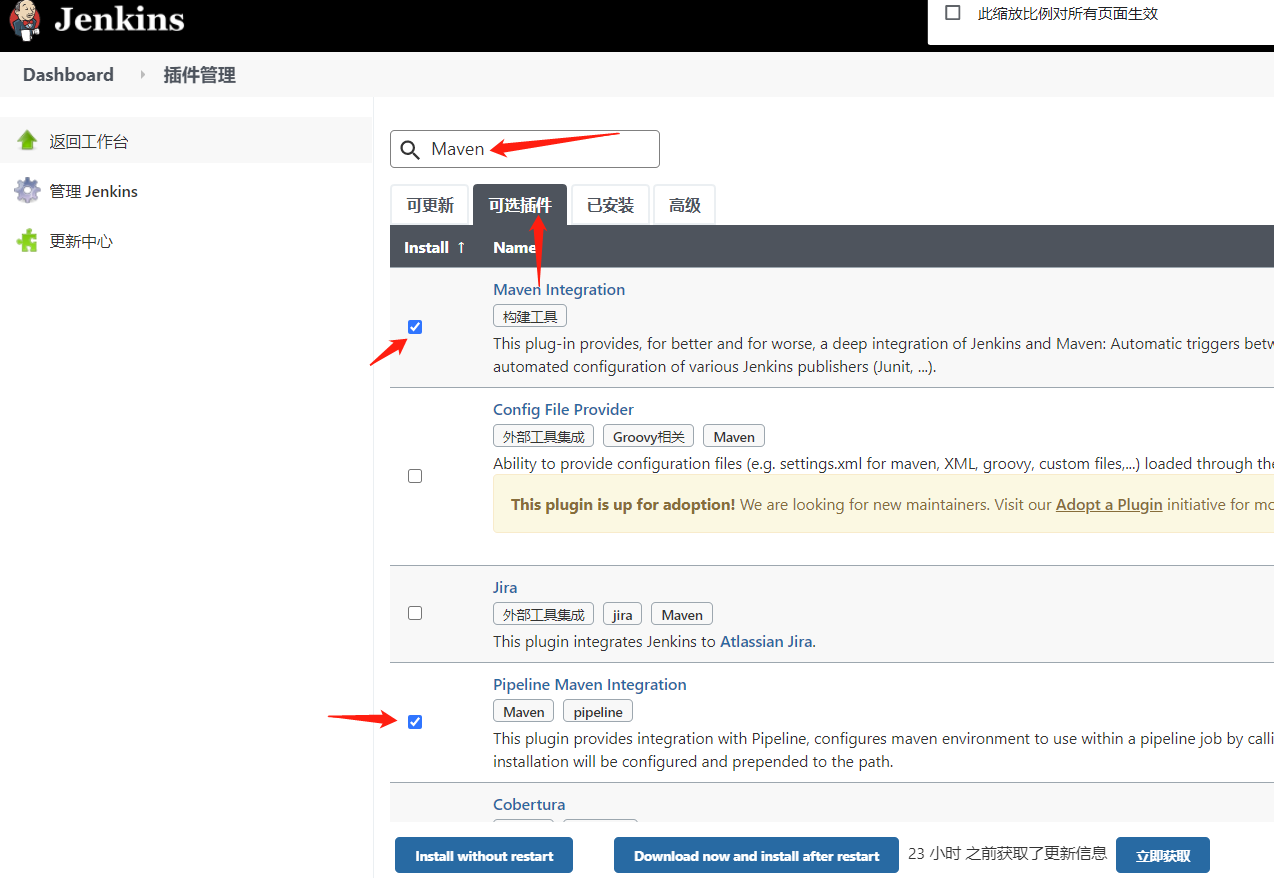Click the magnifier icon in the search box
This screenshot has width=1274, height=878.
(410, 150)
